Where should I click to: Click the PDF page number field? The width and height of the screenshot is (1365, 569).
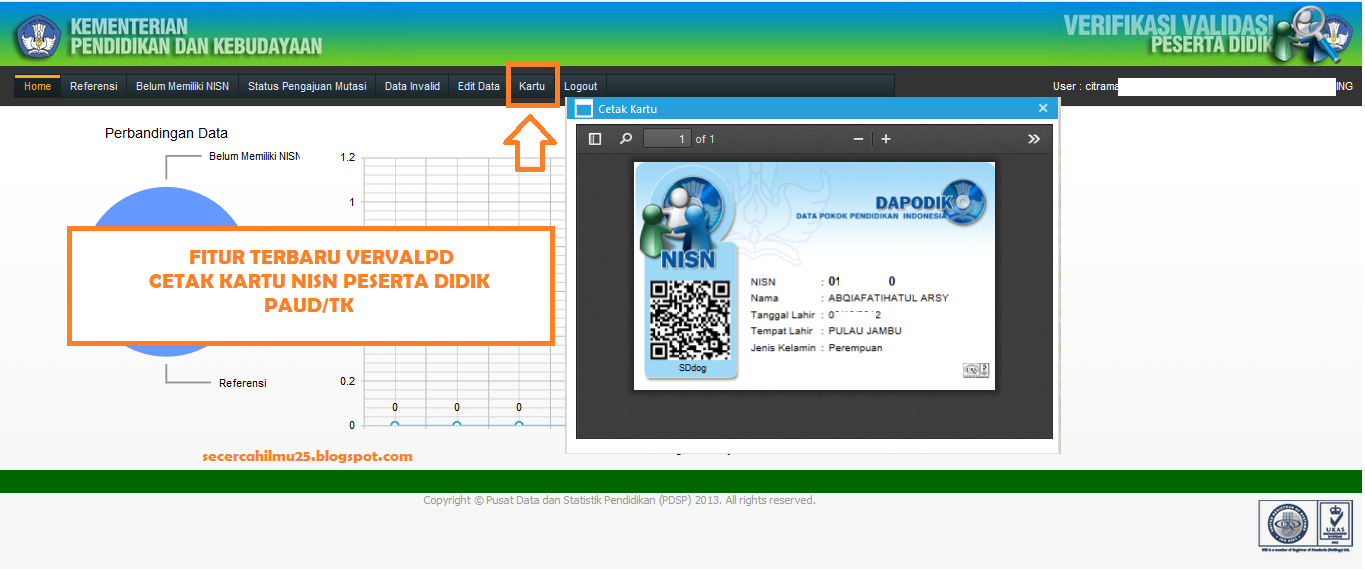point(667,139)
